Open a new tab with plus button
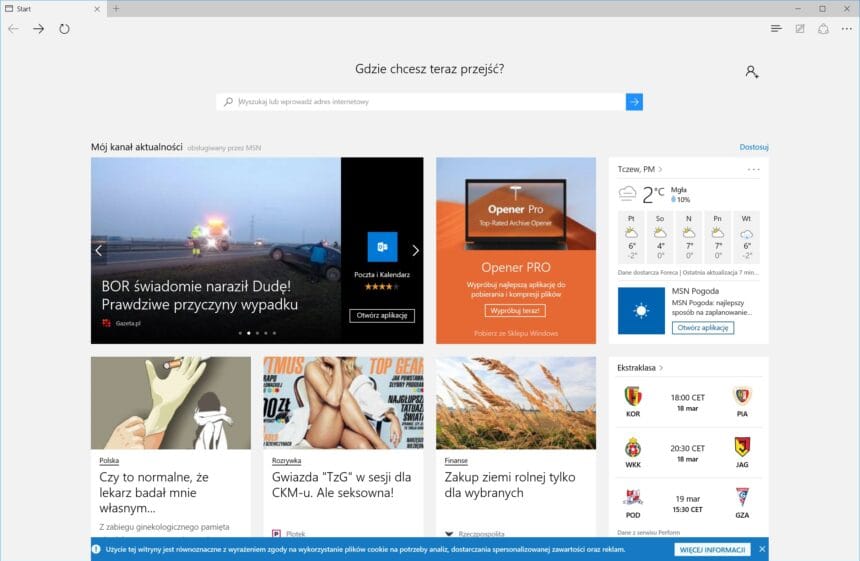This screenshot has height=561, width=860. coord(116,8)
